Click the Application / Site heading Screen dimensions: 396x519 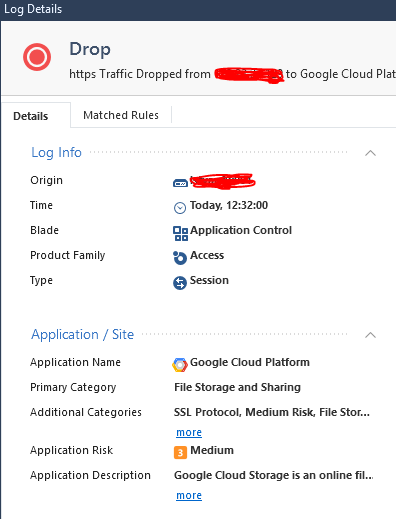[82, 334]
